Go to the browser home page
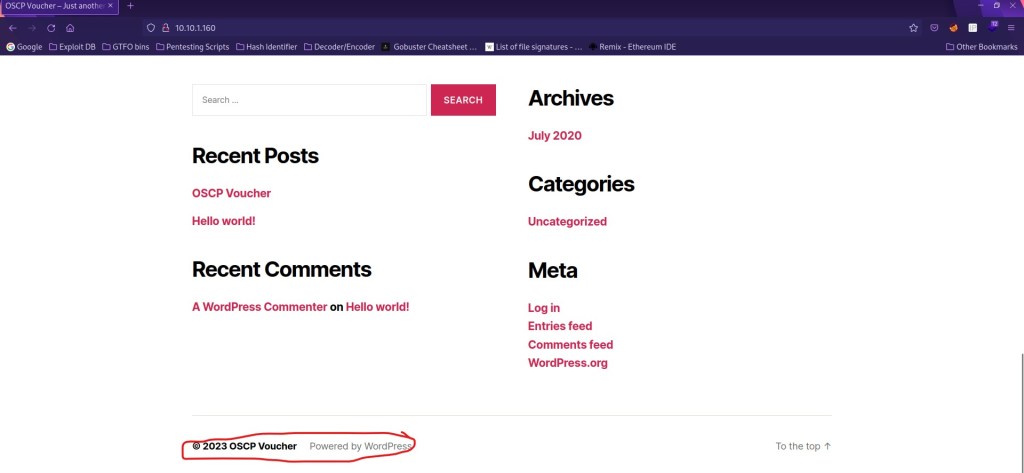This screenshot has height=473, width=1024. 70,28
